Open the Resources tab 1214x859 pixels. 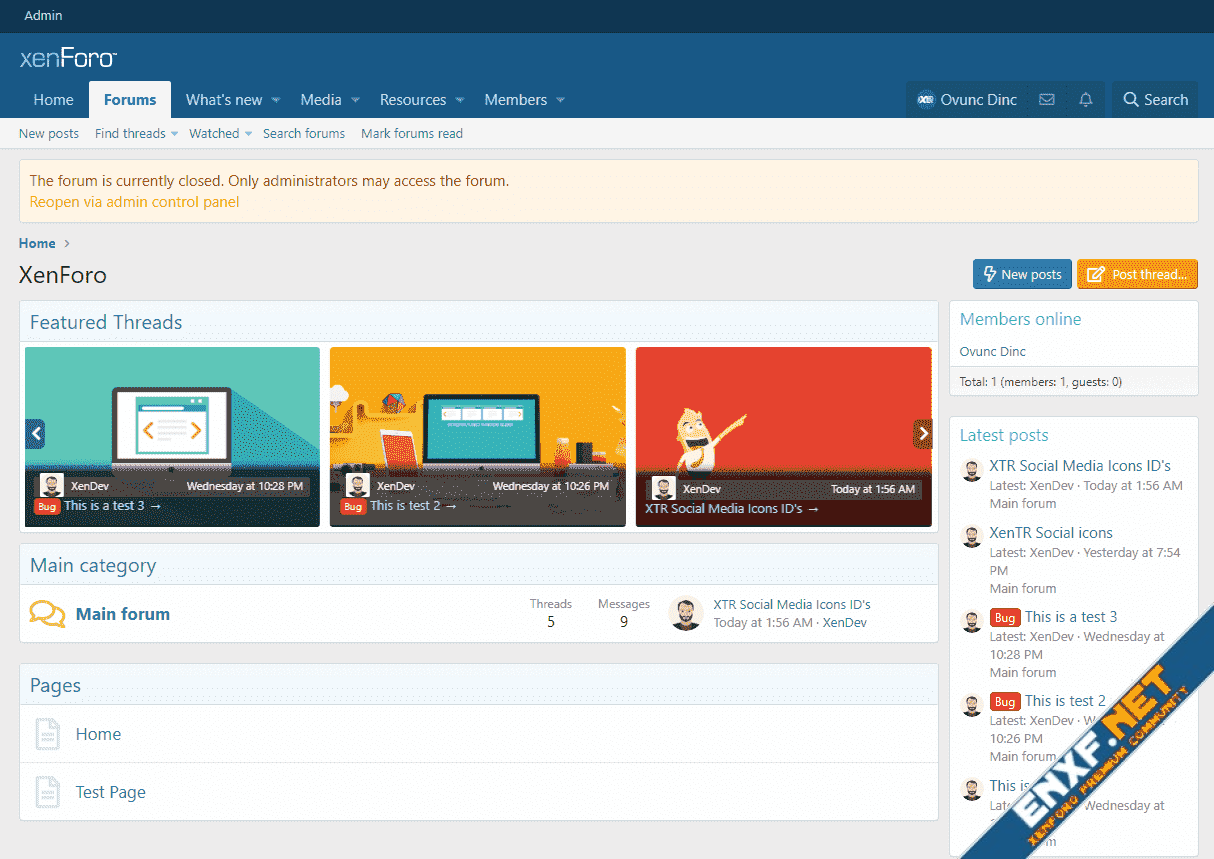coord(413,100)
